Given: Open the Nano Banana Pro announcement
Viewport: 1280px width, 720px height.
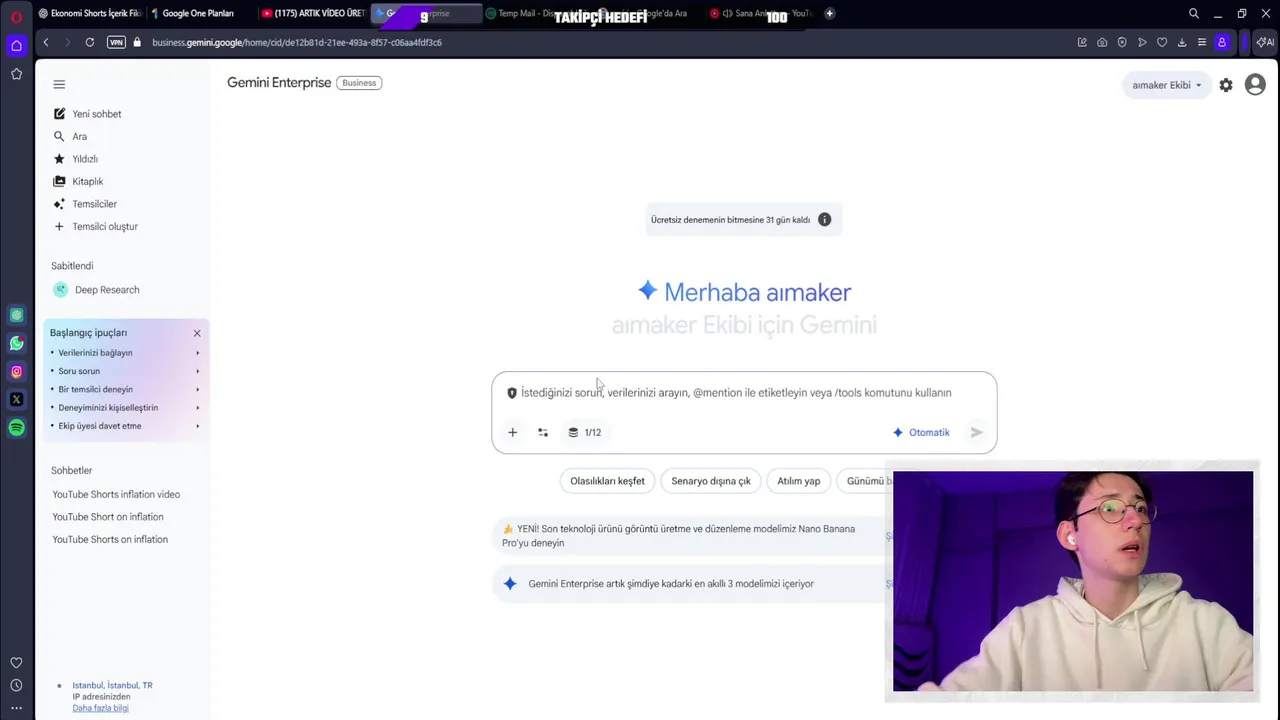Looking at the screenshot, I should pos(689,536).
